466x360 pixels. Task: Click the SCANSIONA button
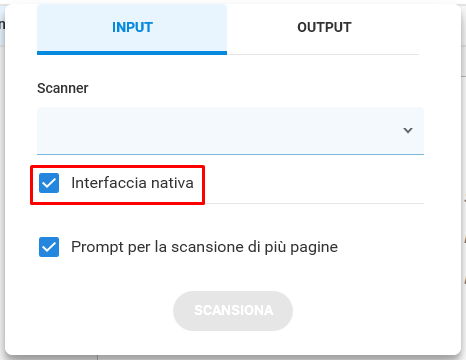[x=233, y=311]
